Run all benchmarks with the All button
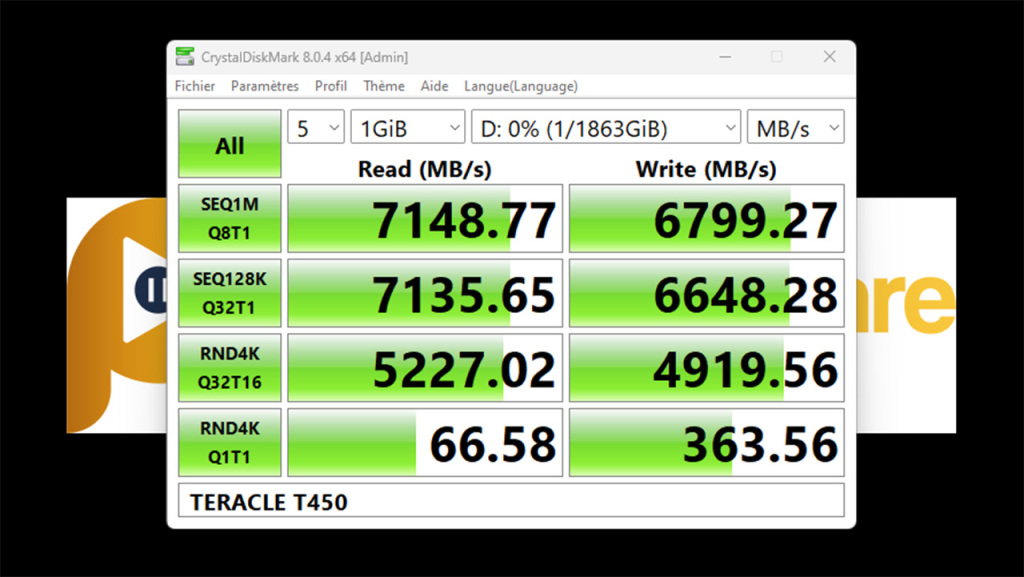1024x577 pixels. [230, 144]
